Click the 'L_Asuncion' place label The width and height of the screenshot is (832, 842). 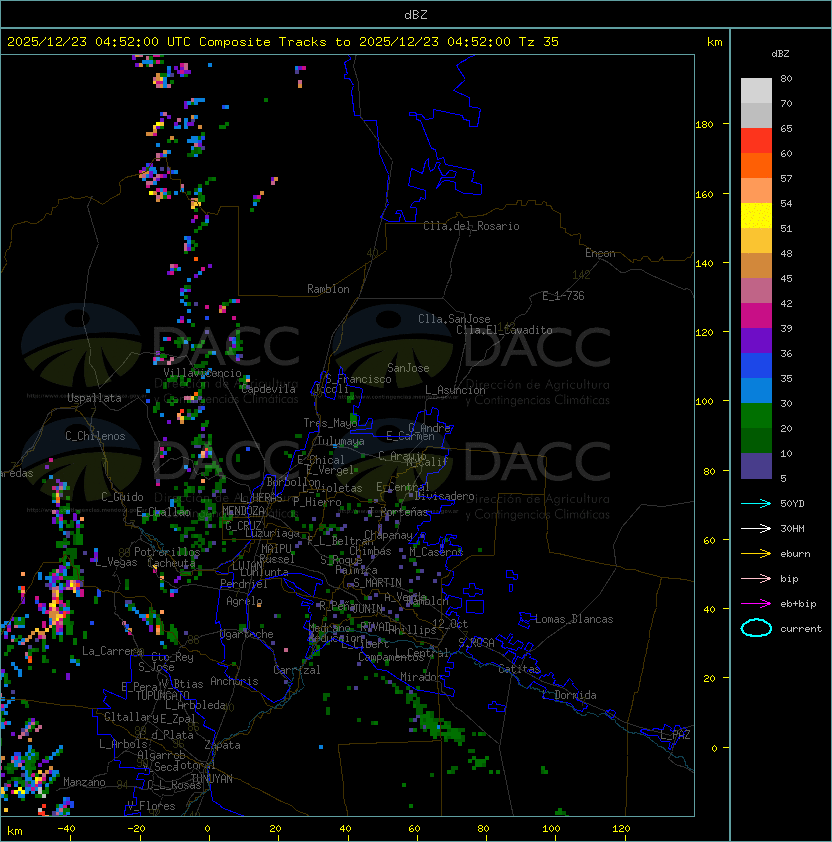tap(455, 390)
